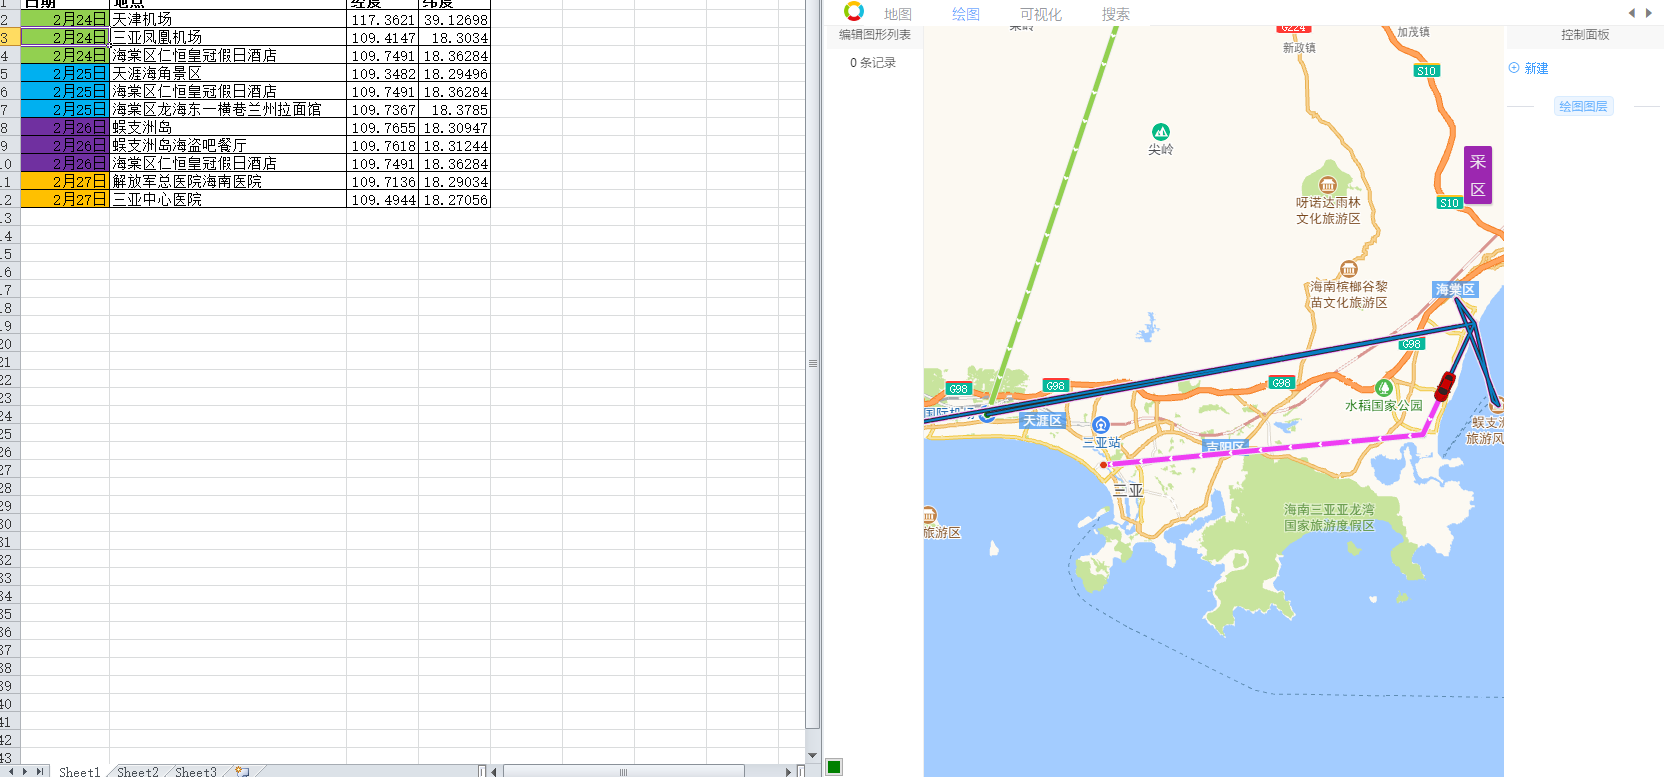Image resolution: width=1664 pixels, height=777 pixels.
Task: Select cell containing 三亚凤凰机场
Action: 228,37
